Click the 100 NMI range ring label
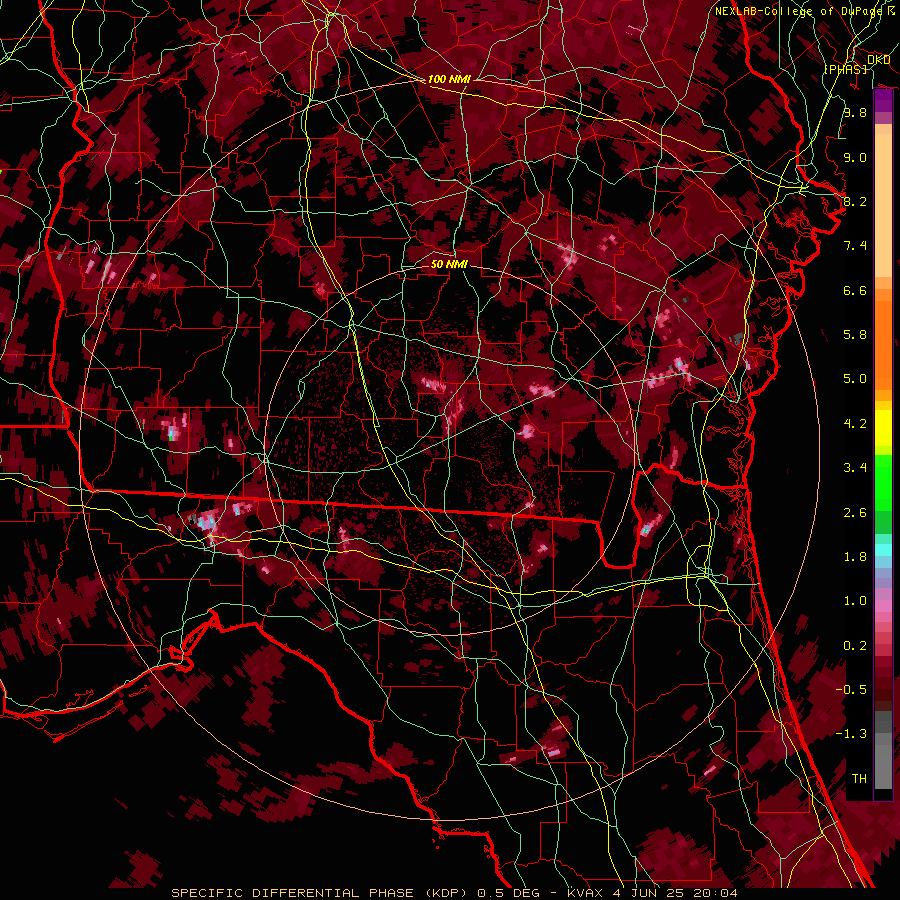This screenshot has width=900, height=900. (449, 79)
